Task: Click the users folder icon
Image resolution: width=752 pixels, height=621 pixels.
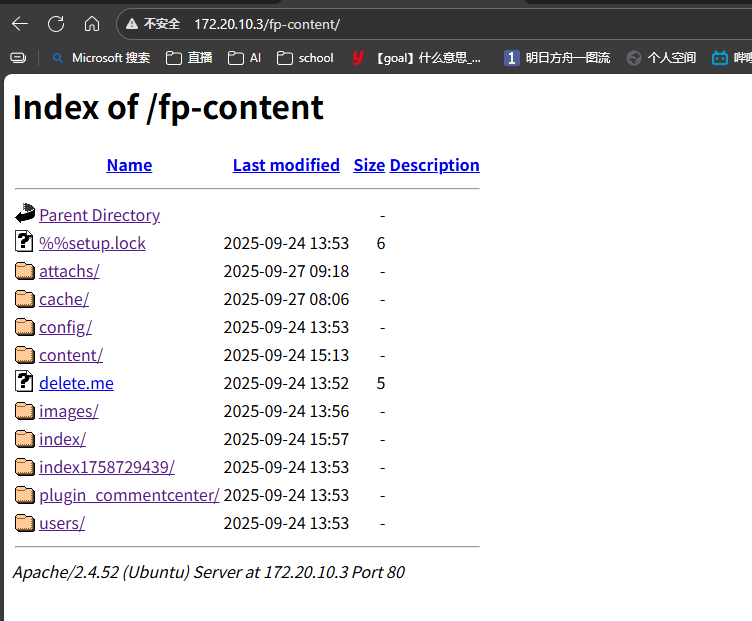Action: tap(25, 523)
